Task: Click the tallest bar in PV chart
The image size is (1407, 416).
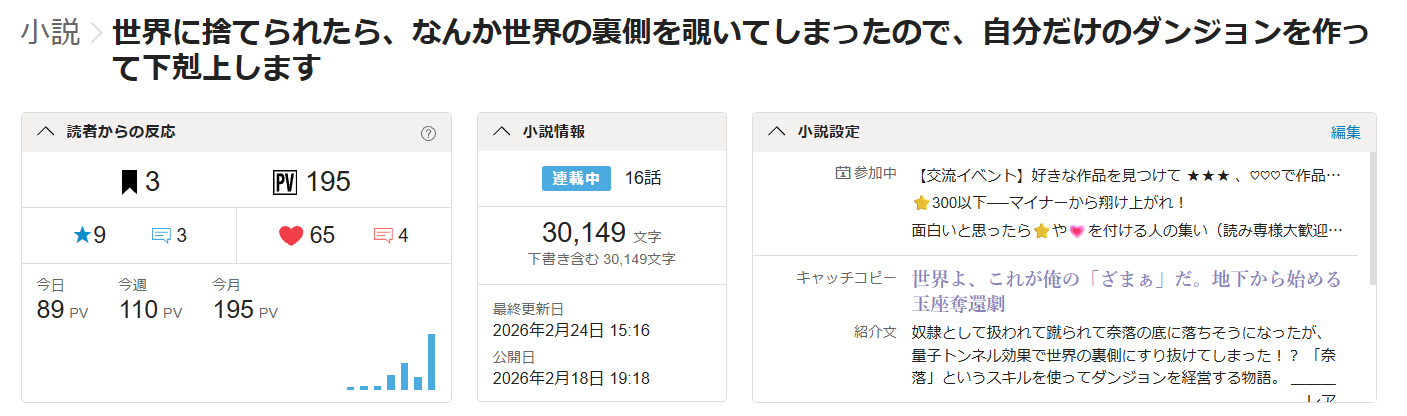Action: pyautogui.click(x=432, y=361)
